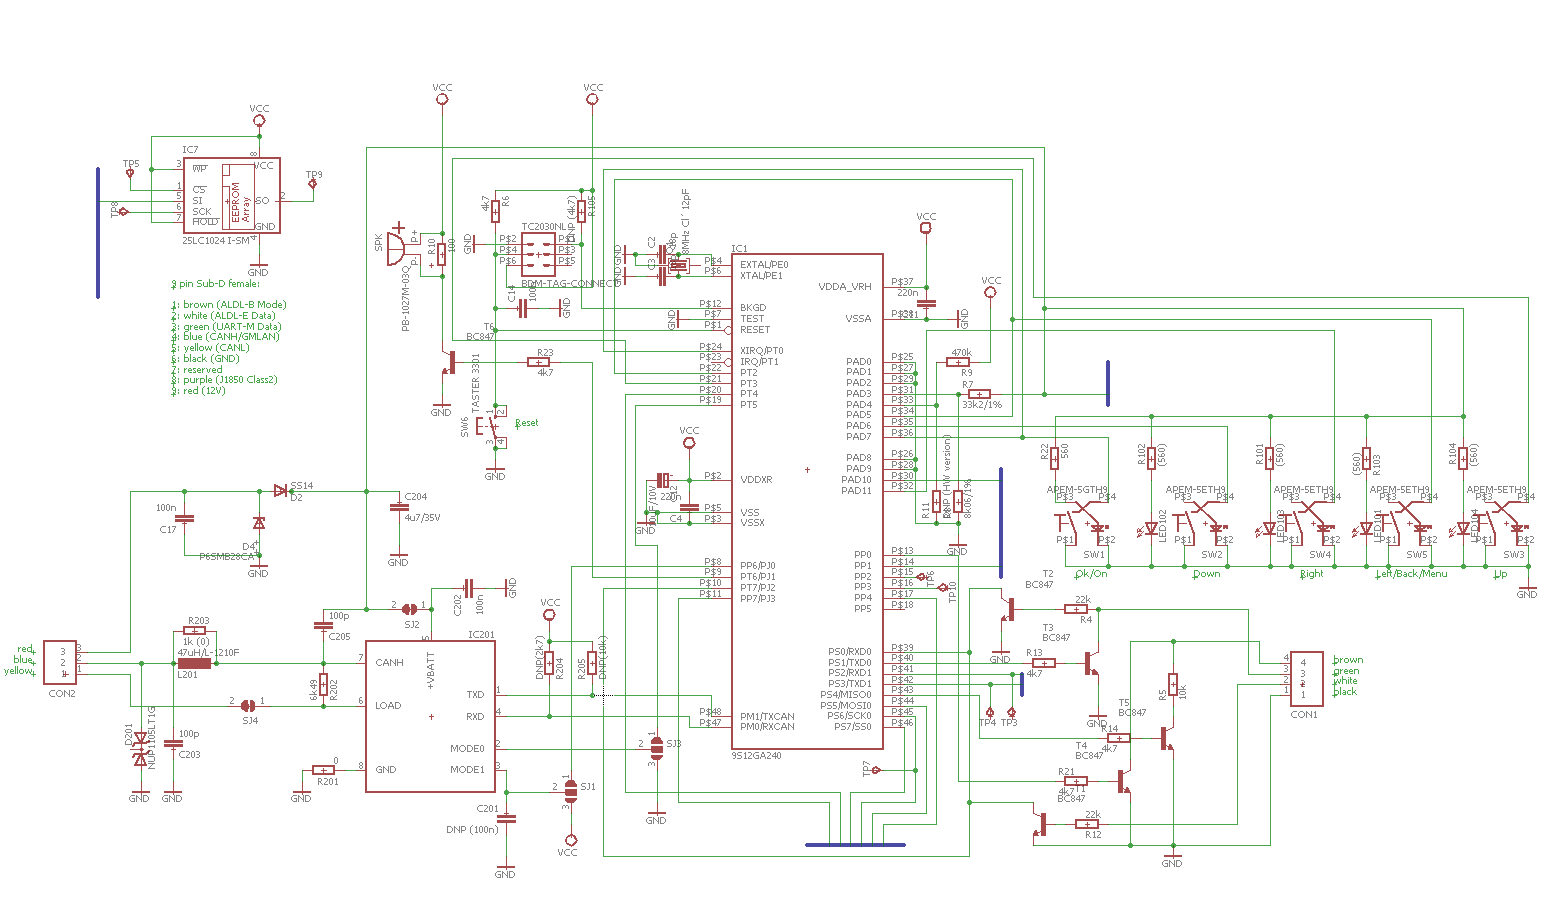Select the L201 47uH inductor
The image size is (1549, 901).
pos(194,662)
